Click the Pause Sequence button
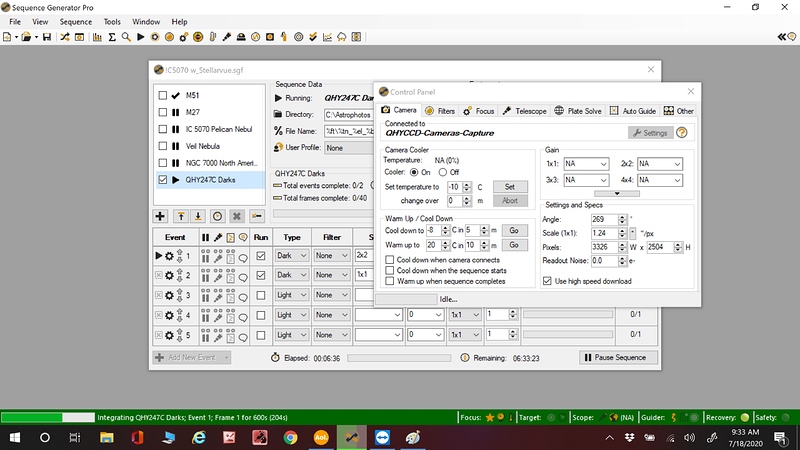 coord(618,358)
